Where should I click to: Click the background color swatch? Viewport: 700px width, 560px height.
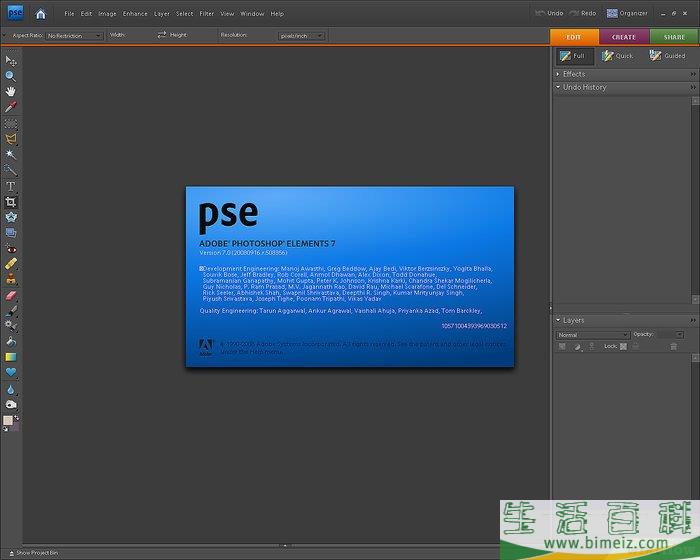point(15,427)
